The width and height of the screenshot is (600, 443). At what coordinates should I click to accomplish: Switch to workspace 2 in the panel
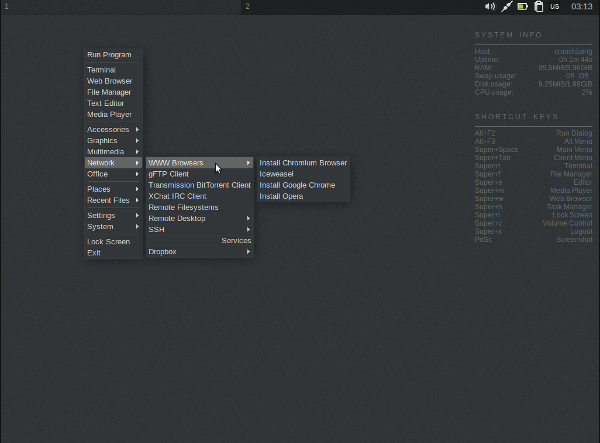pos(248,7)
